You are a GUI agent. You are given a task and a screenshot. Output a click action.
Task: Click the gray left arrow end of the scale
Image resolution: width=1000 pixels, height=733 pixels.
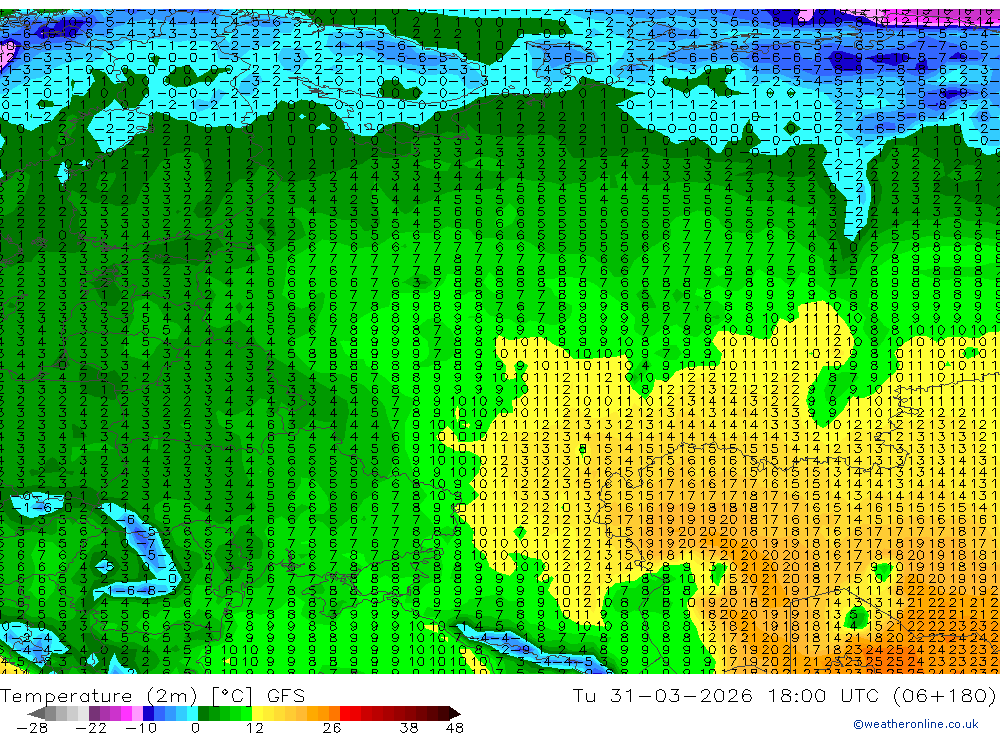click(x=36, y=714)
